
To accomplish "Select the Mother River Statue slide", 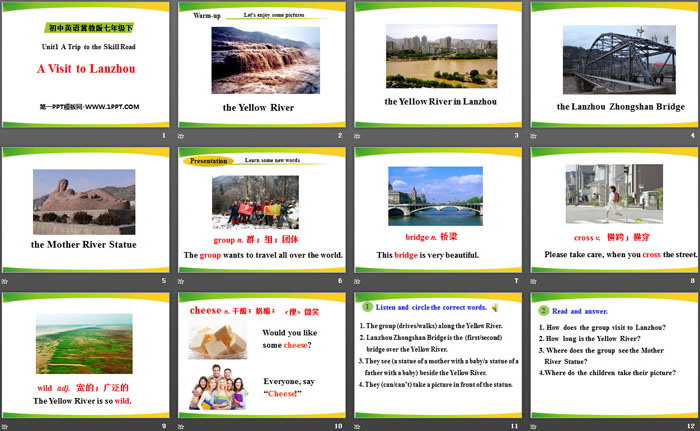I will pyautogui.click(x=86, y=210).
